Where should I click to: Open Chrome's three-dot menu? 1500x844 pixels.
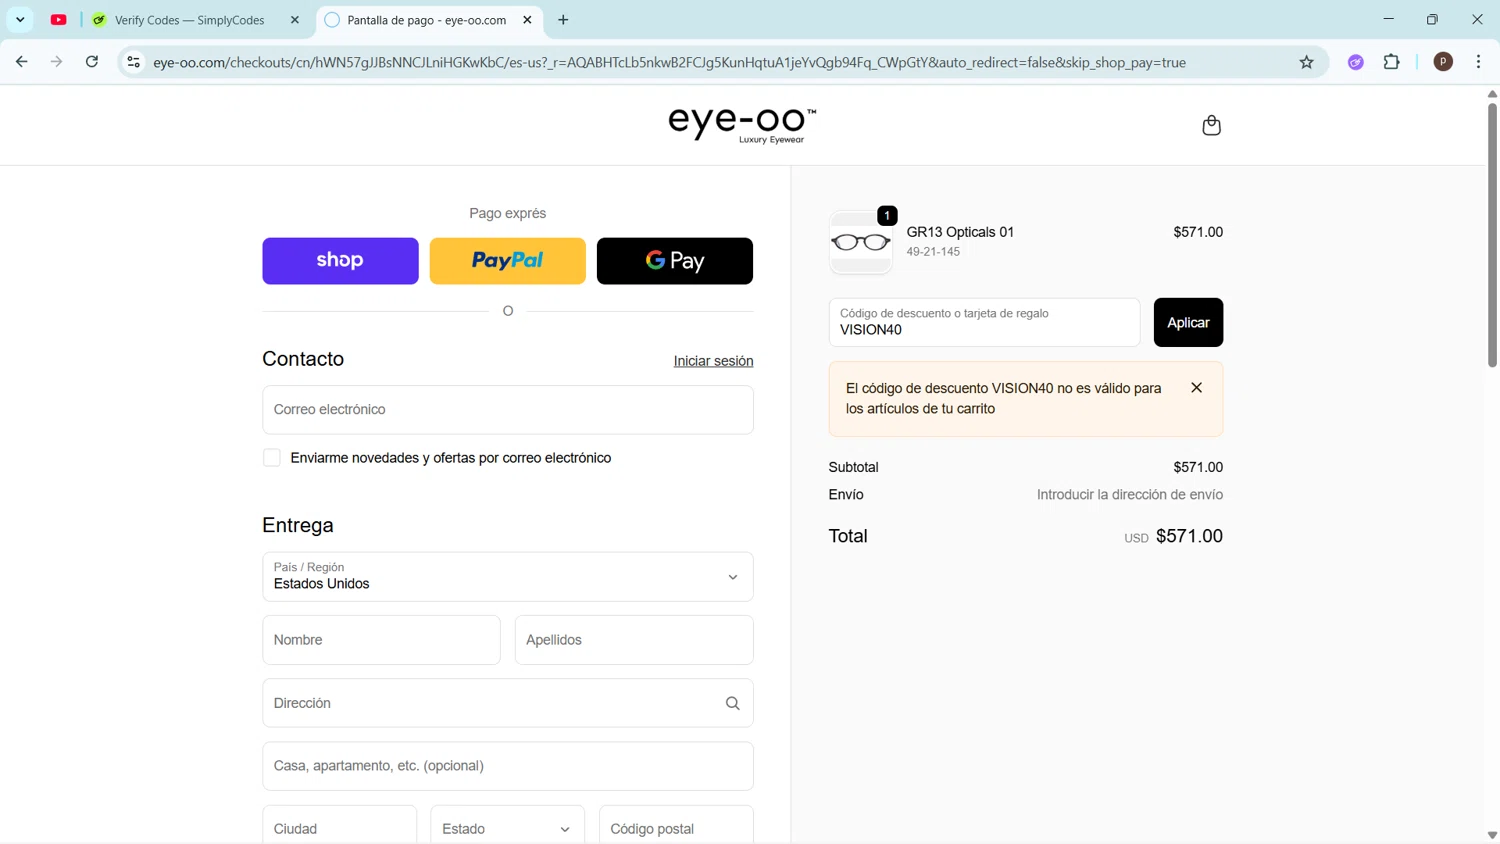pos(1478,62)
